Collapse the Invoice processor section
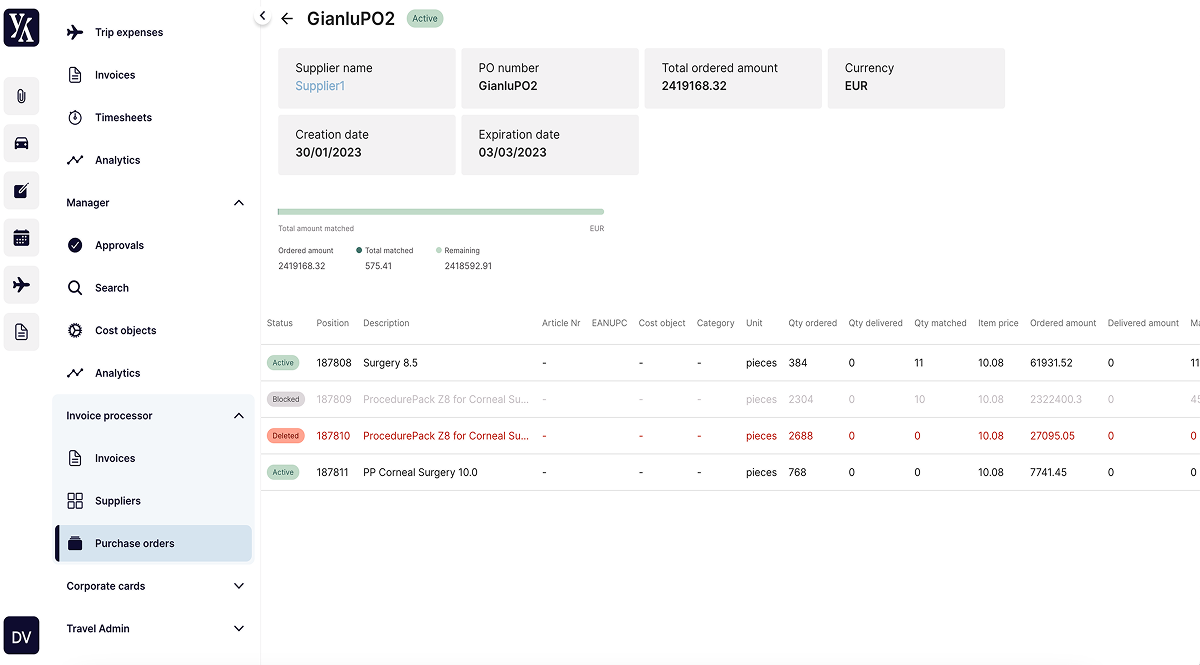This screenshot has height=665, width=1200. 238,415
